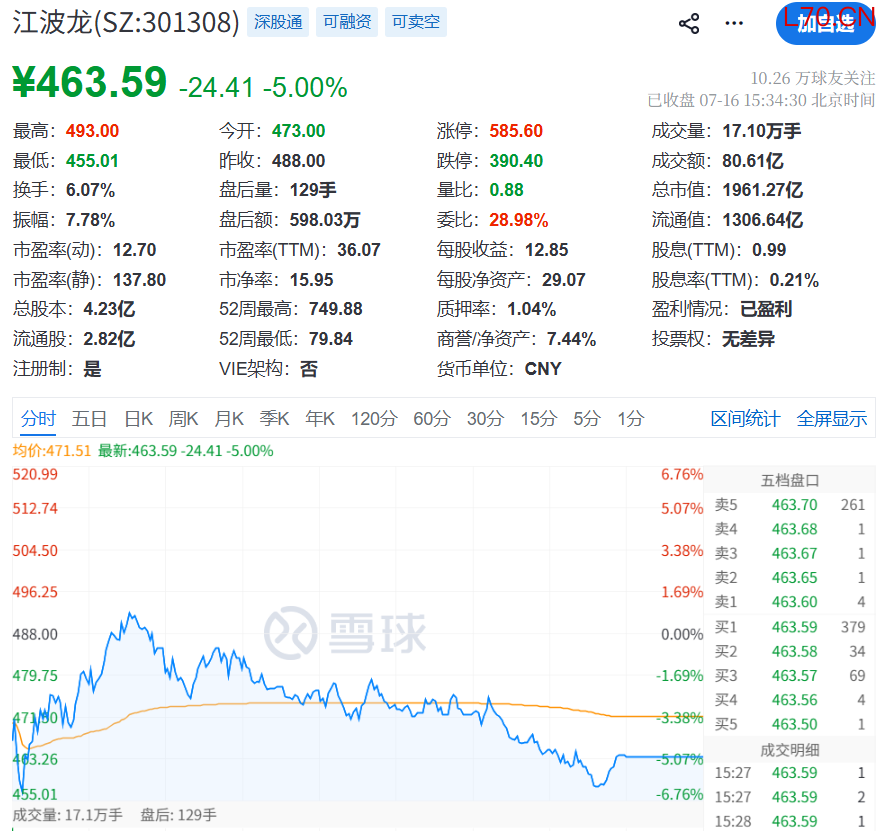Viewport: 879px width, 831px height.
Task: Click the 卖1 order row at 463.60
Action: pos(790,602)
